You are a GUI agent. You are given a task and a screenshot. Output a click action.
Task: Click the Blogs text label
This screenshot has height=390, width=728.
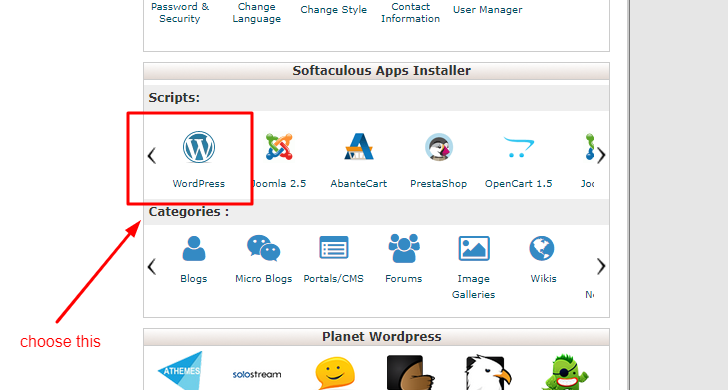pyautogui.click(x=194, y=279)
